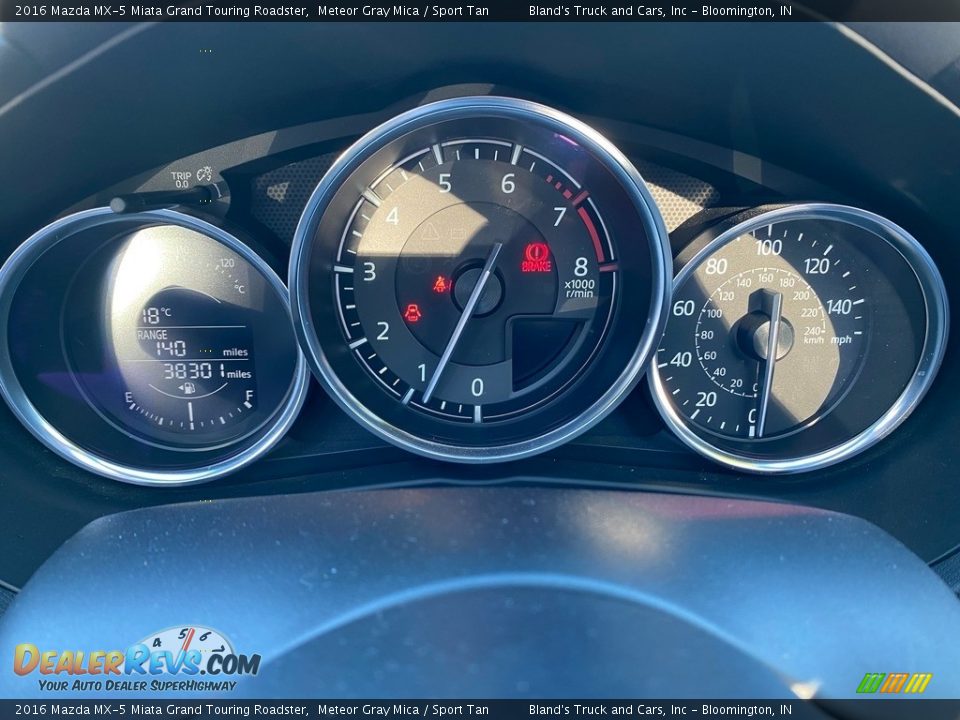The height and width of the screenshot is (720, 960).
Task: Click the tachometer number 6
Action: 508,183
